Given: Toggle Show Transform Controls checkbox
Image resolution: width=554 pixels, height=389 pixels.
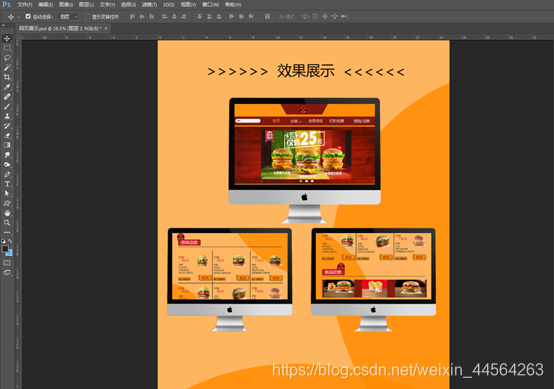Looking at the screenshot, I should tap(87, 16).
